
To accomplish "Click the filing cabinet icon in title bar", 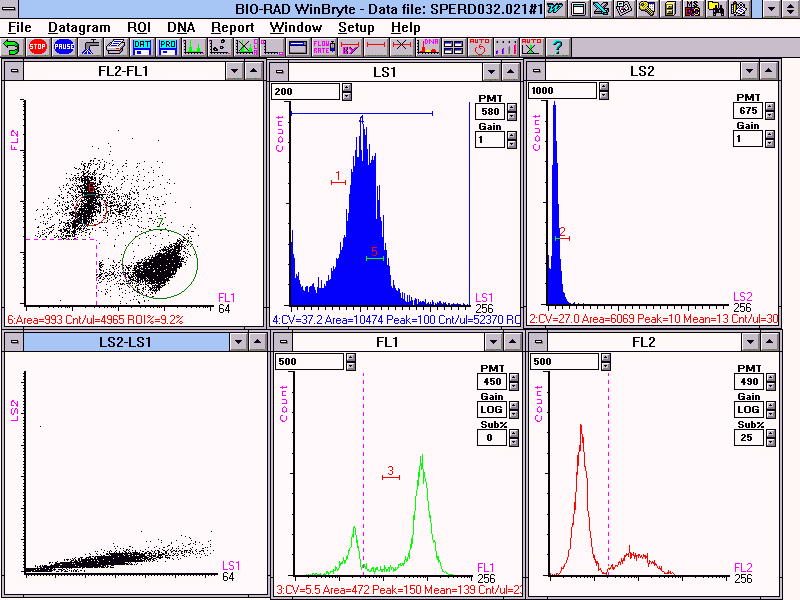I will [x=670, y=9].
